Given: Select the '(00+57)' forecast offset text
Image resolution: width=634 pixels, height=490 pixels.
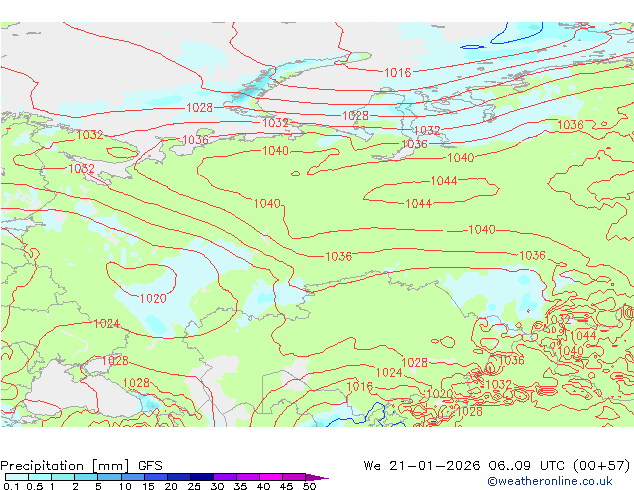Looking at the screenshot, I should (x=602, y=466).
